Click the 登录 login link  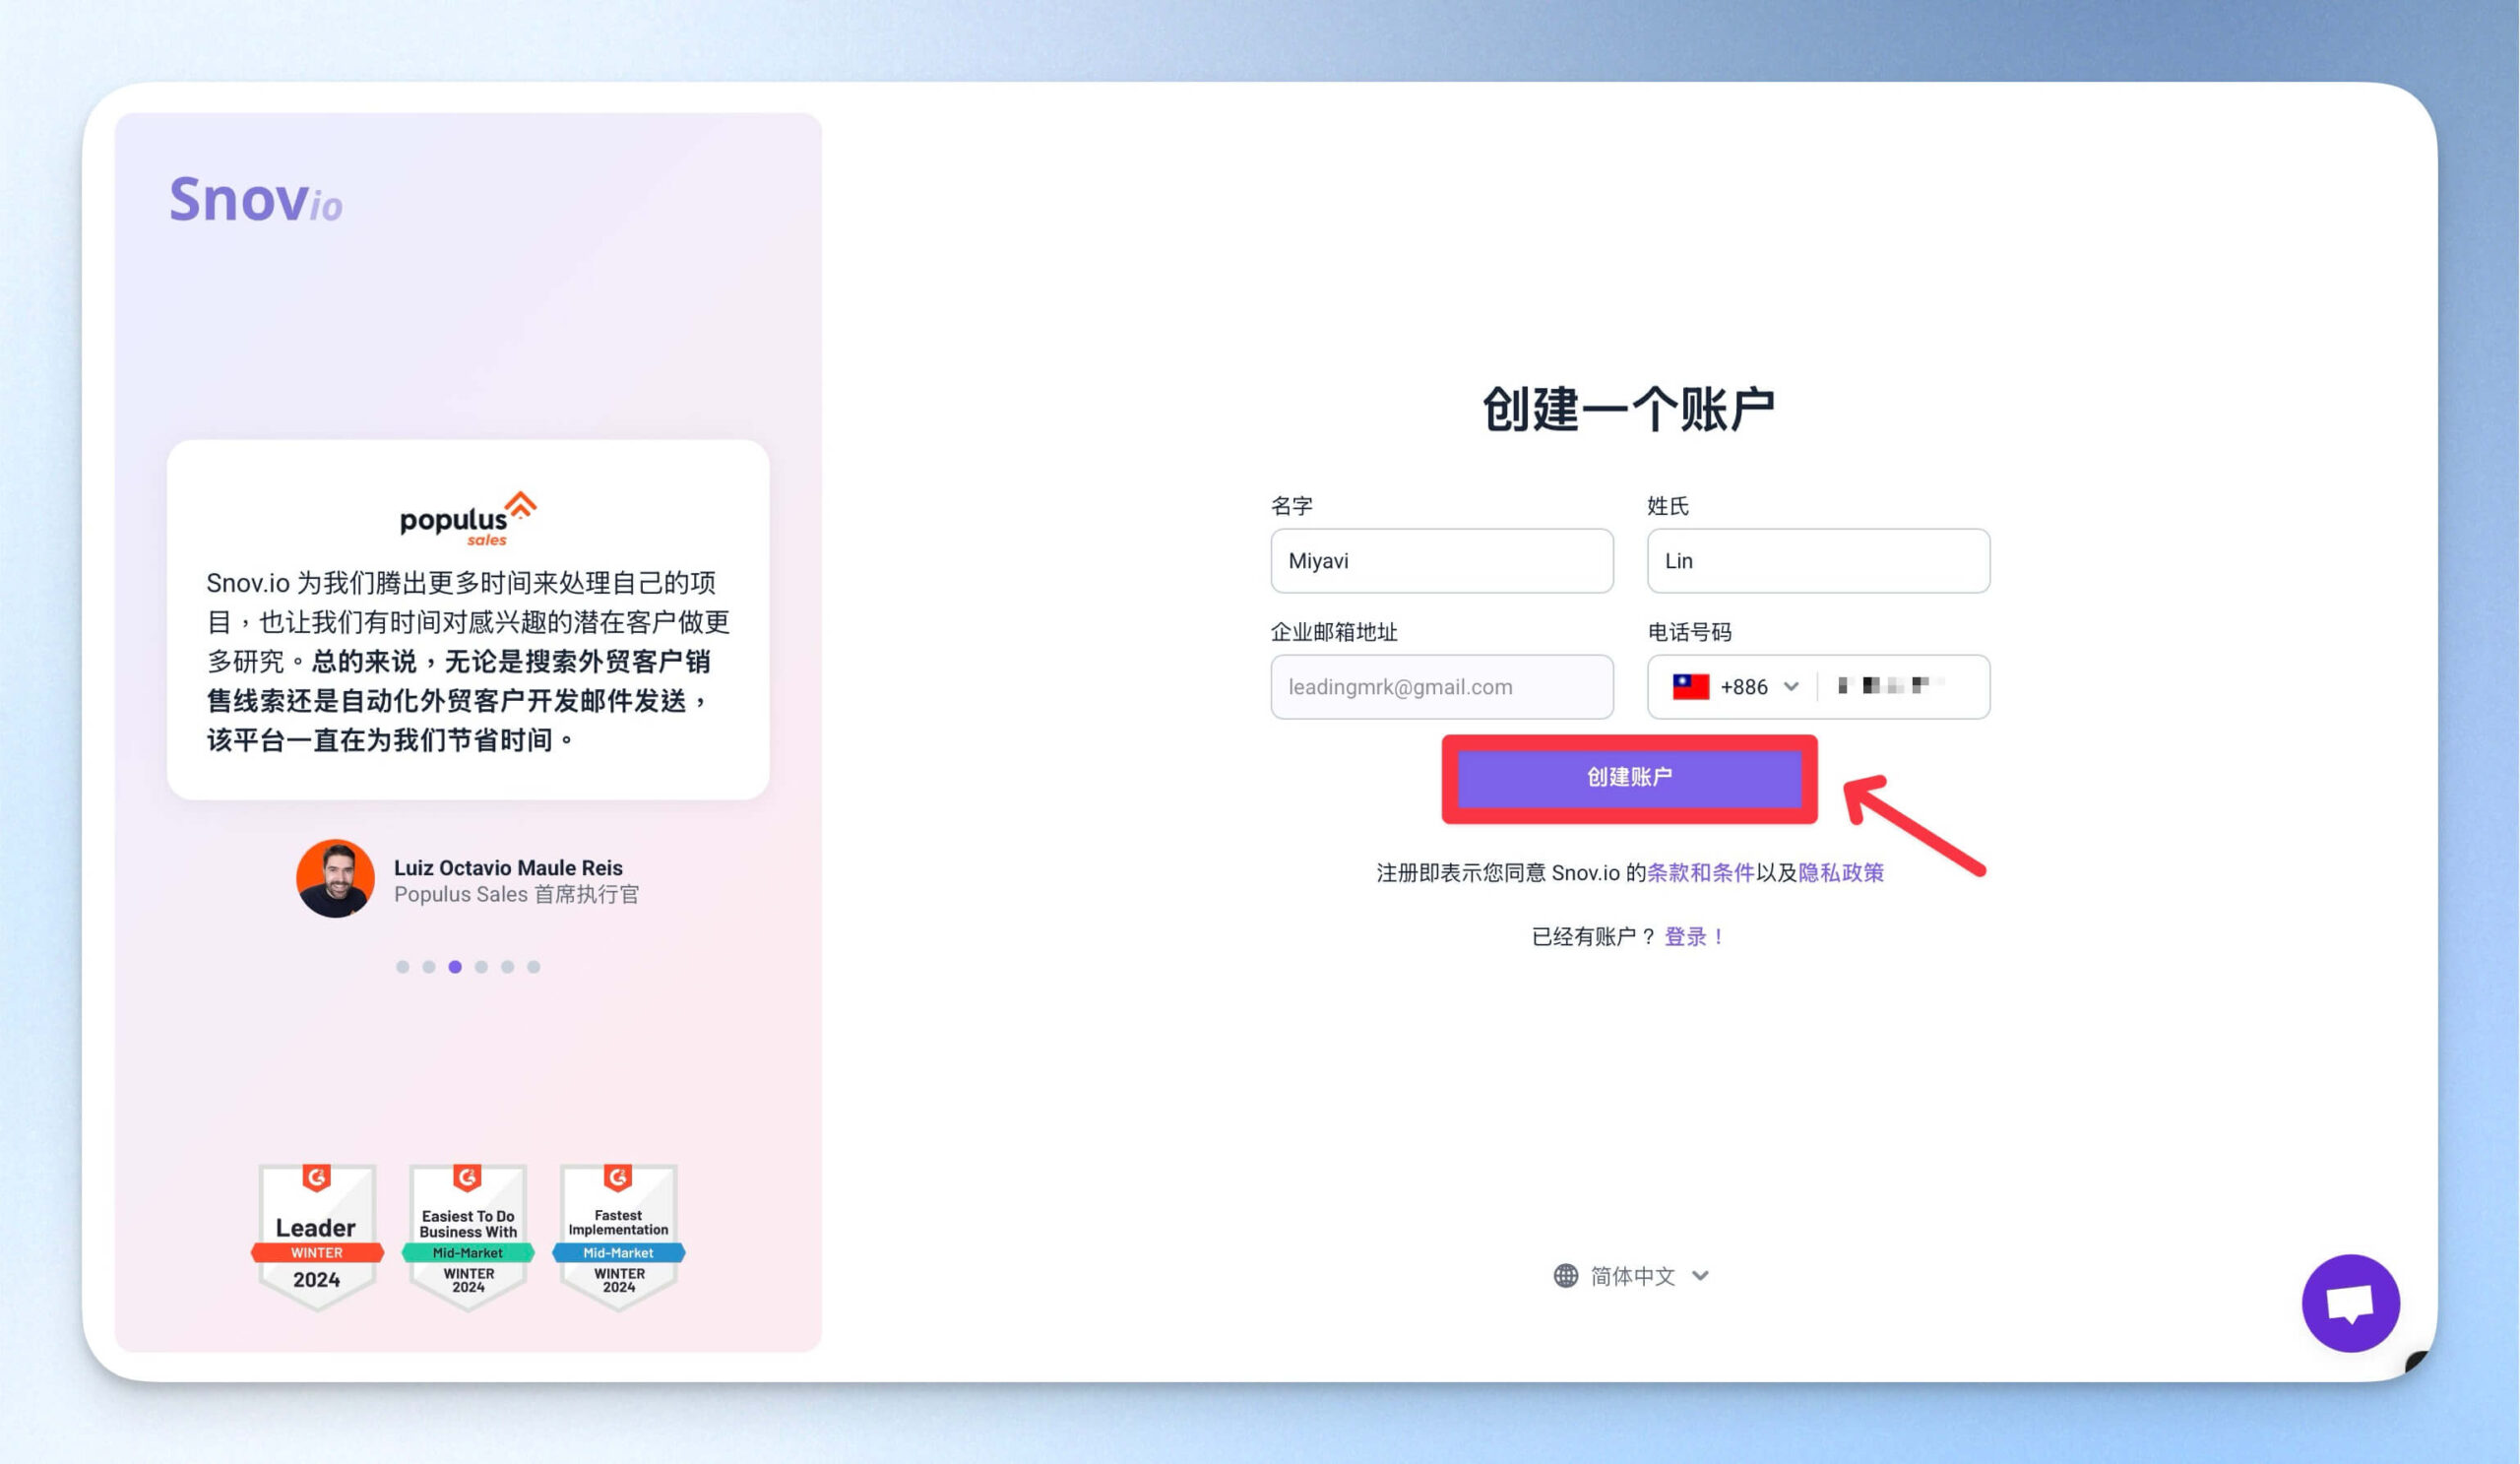1686,937
